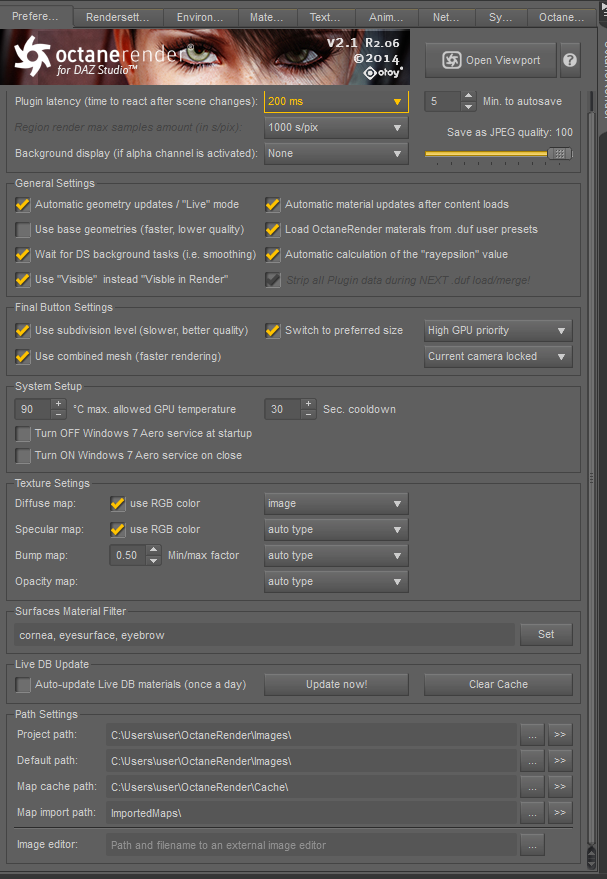Toggle Use combined mesh checkbox

coord(23,357)
